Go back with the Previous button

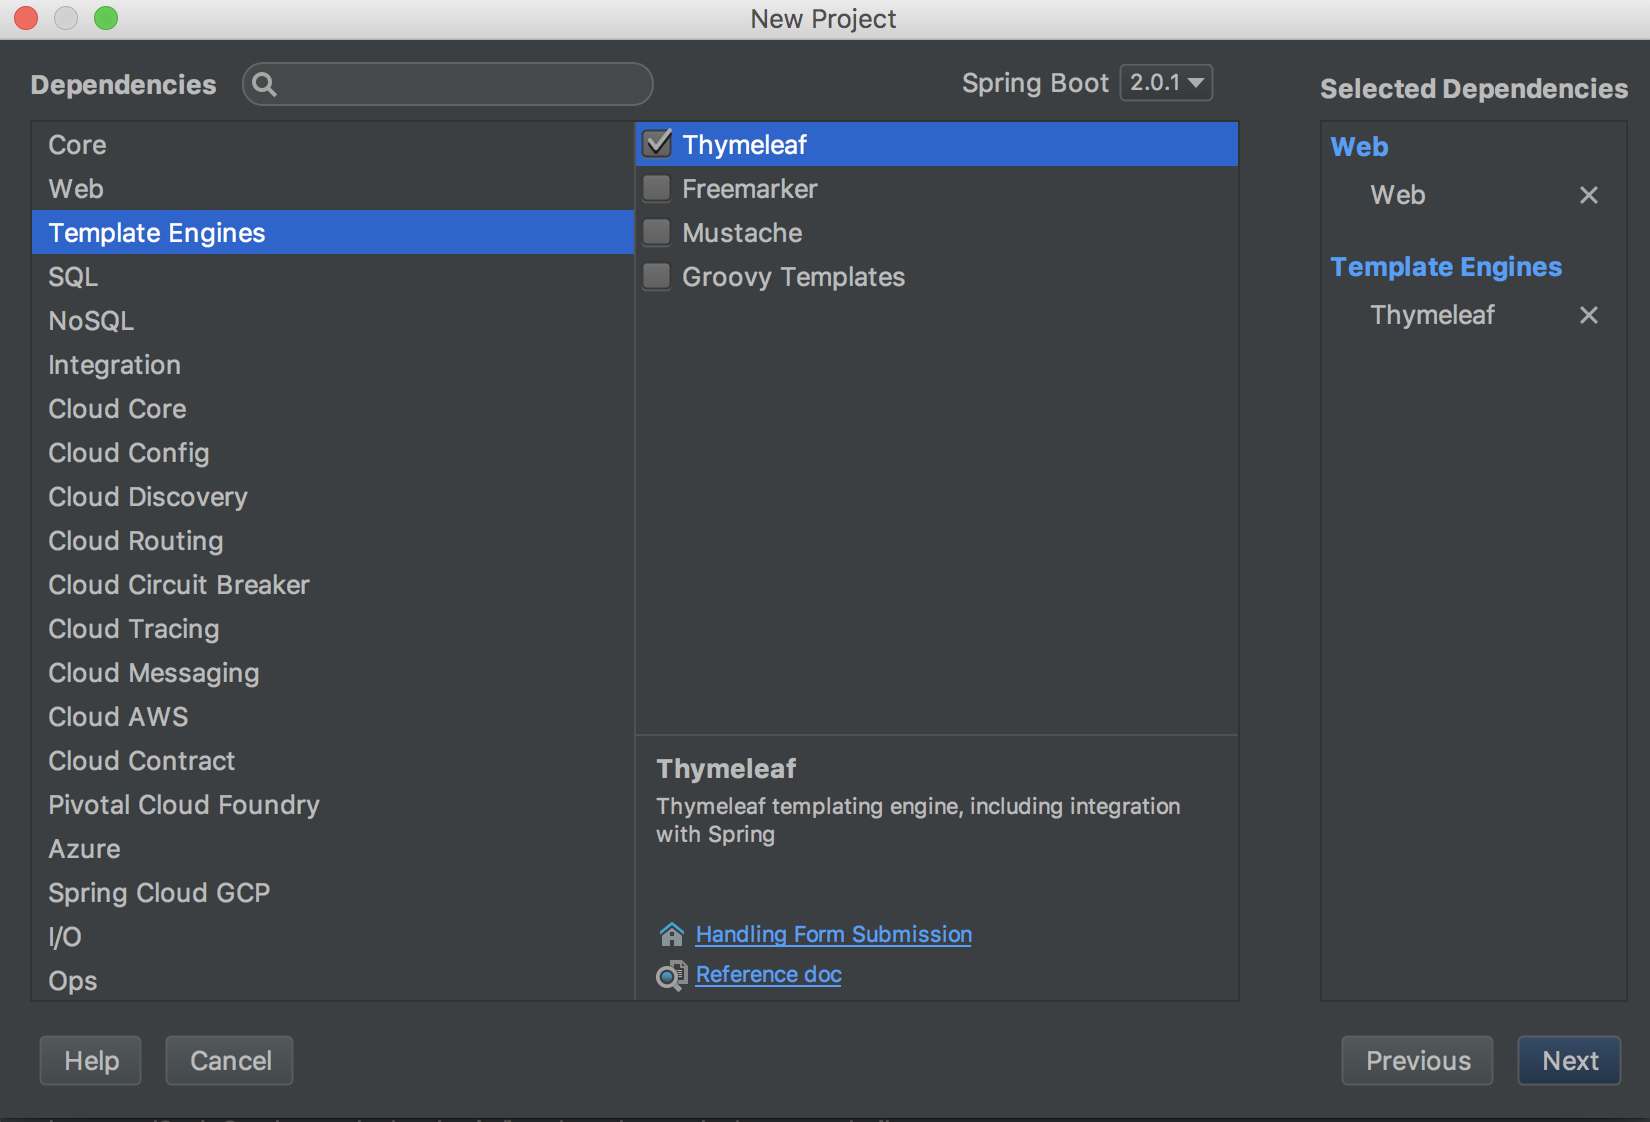[x=1417, y=1061]
